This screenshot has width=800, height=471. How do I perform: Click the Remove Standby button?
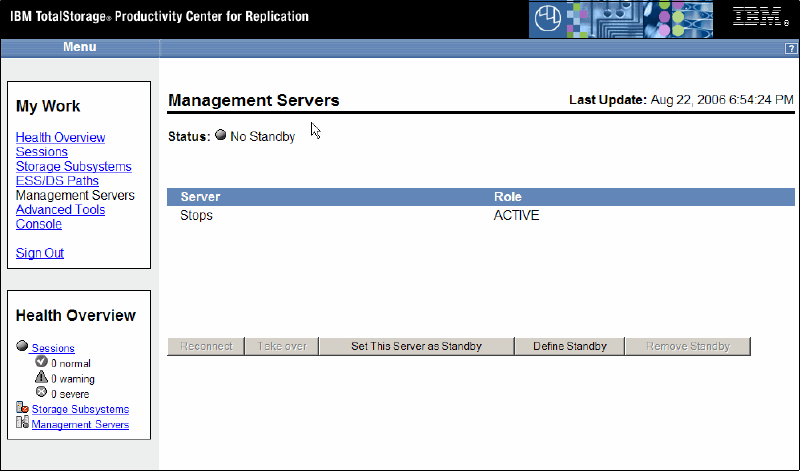coord(688,346)
